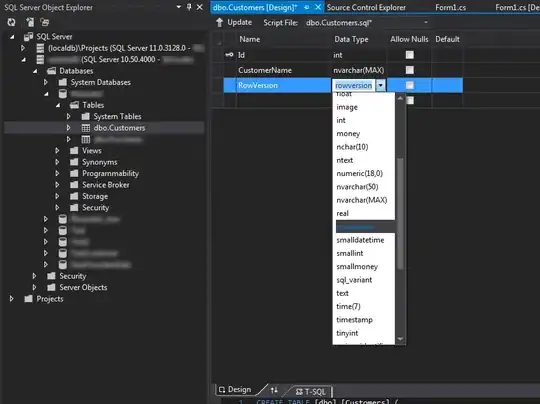Toggle Allow Nulls for Id column
Image resolution: width=540 pixels, height=404 pixels.
click(x=409, y=55)
